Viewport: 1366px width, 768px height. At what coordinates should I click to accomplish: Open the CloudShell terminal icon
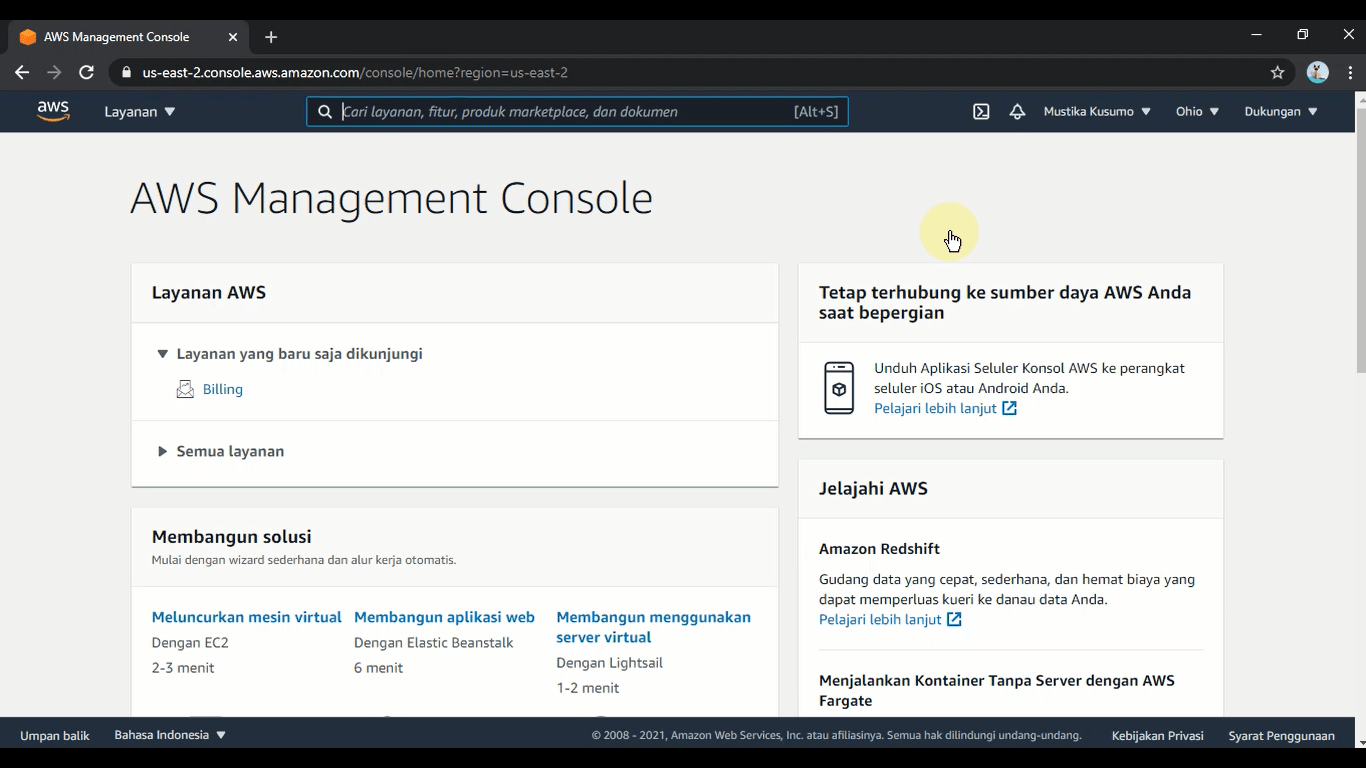[x=981, y=112]
